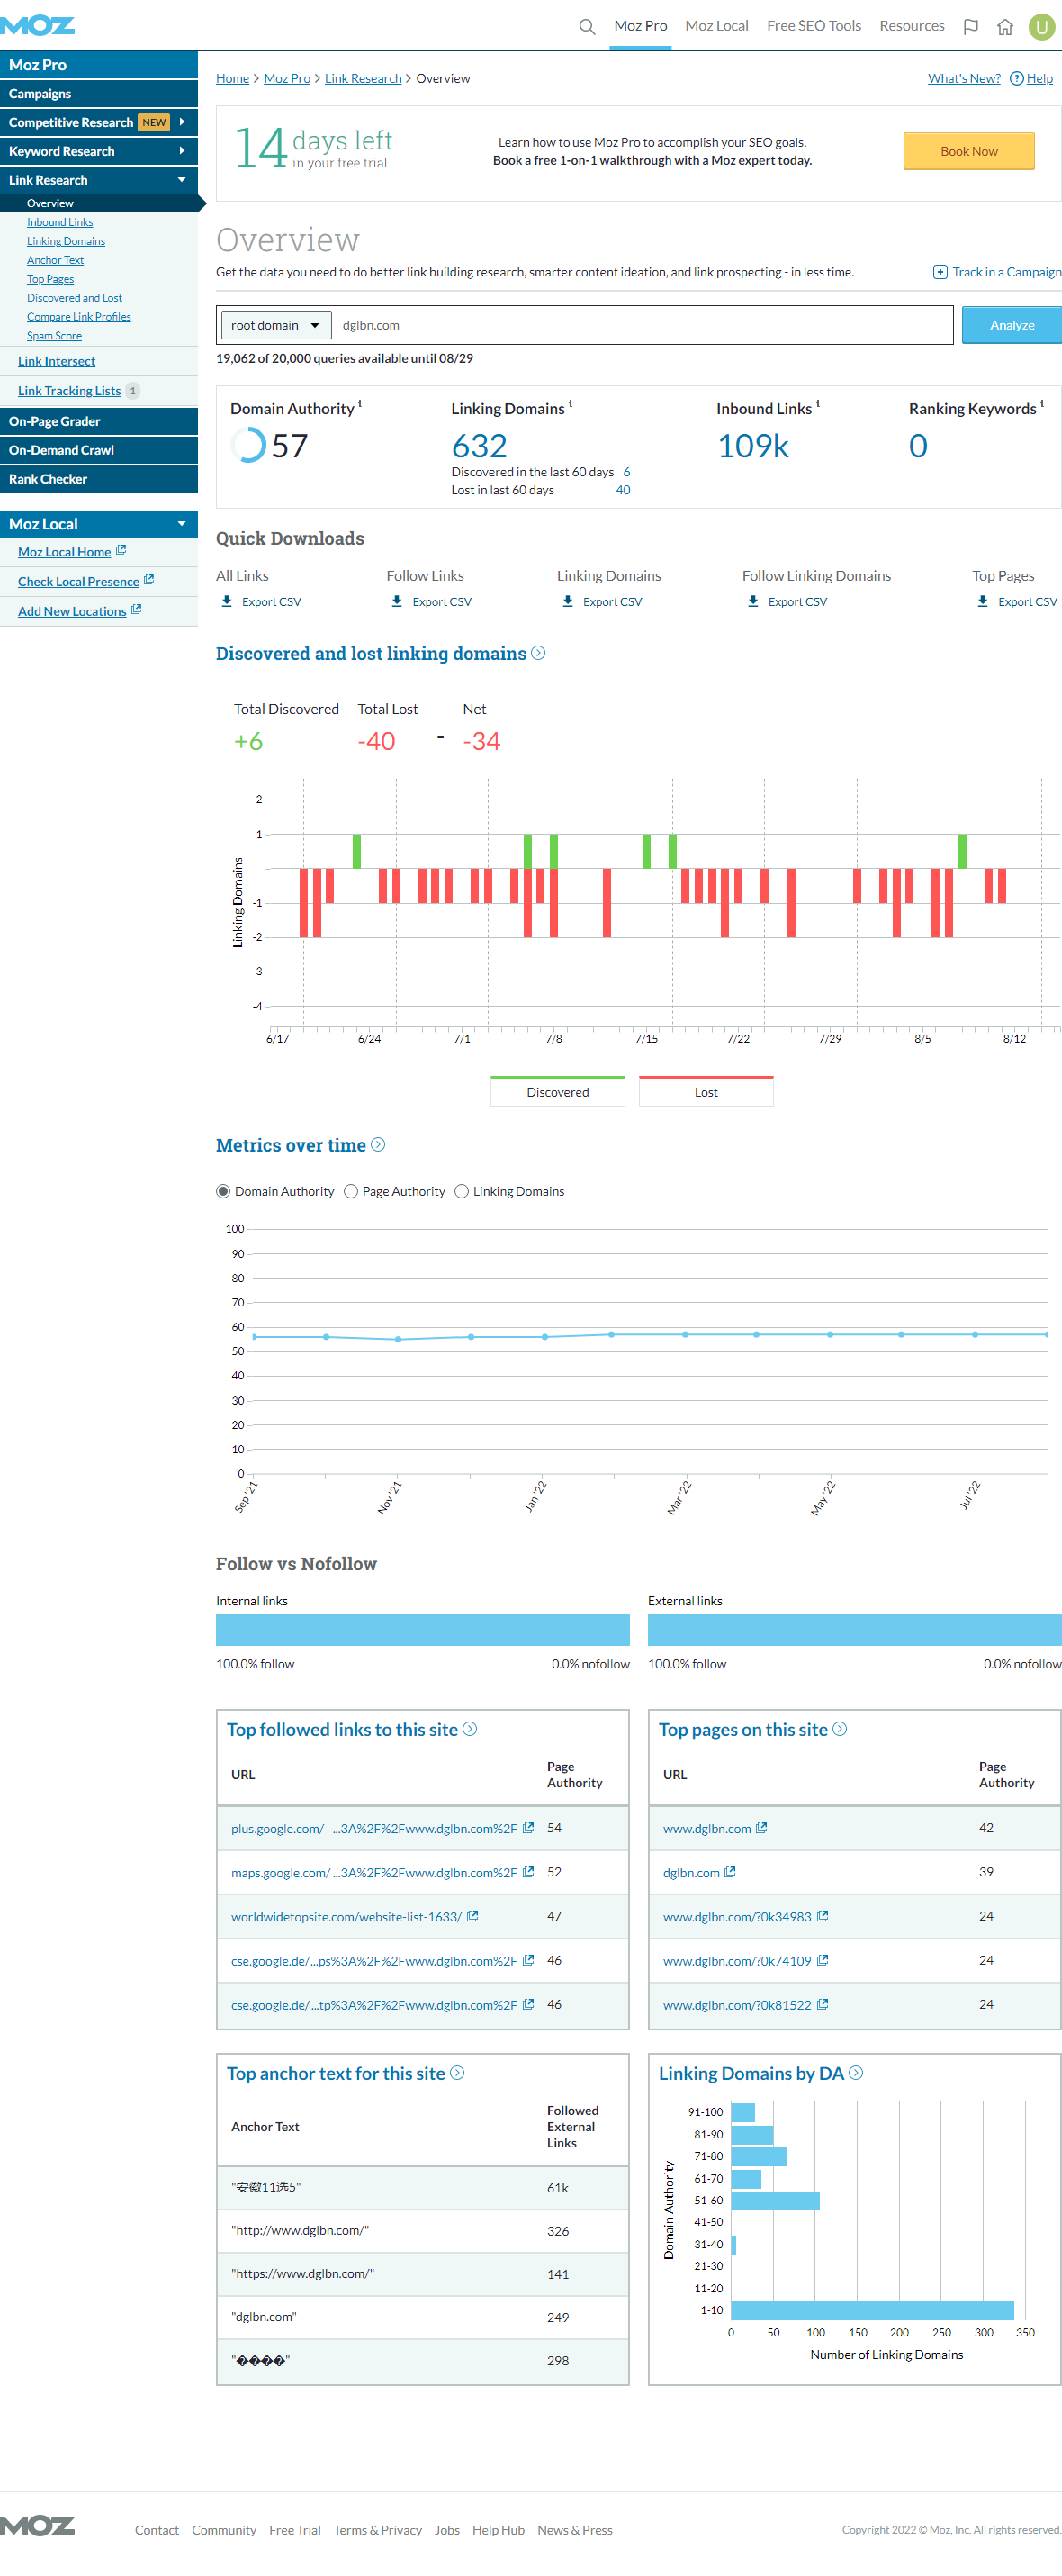Open help icon for Top pages on this site
The height and width of the screenshot is (2576, 1062).
pos(840,1729)
